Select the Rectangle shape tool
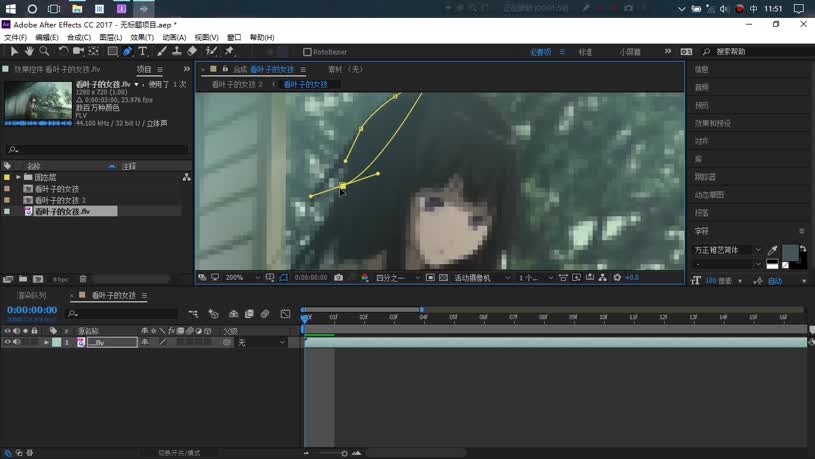Viewport: 815px width, 459px height. [x=112, y=51]
